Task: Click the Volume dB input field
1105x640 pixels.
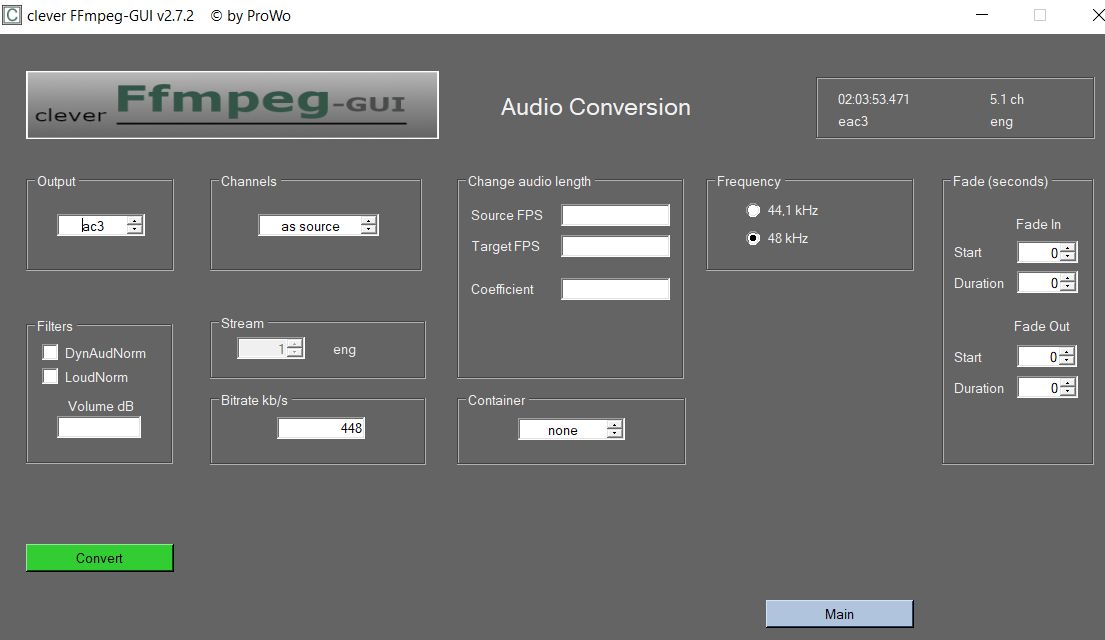Action: (99, 427)
